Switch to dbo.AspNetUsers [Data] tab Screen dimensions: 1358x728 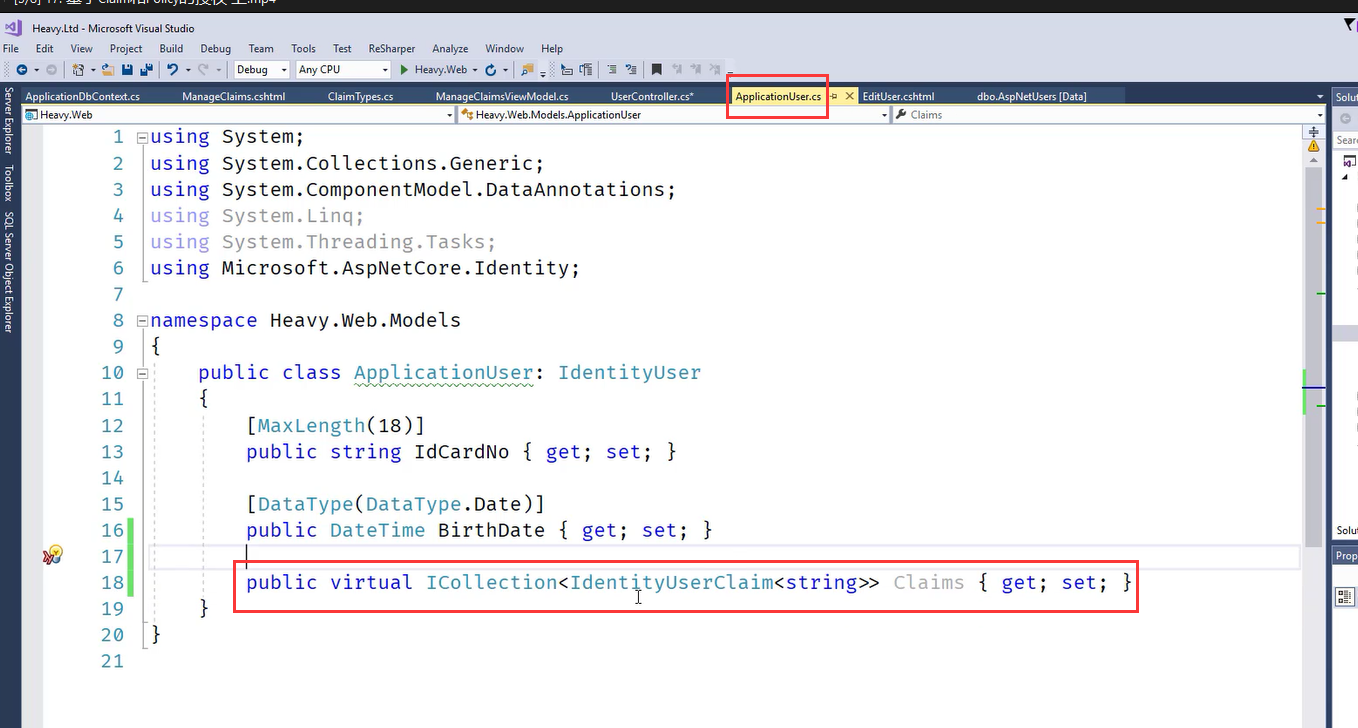[x=1031, y=96]
